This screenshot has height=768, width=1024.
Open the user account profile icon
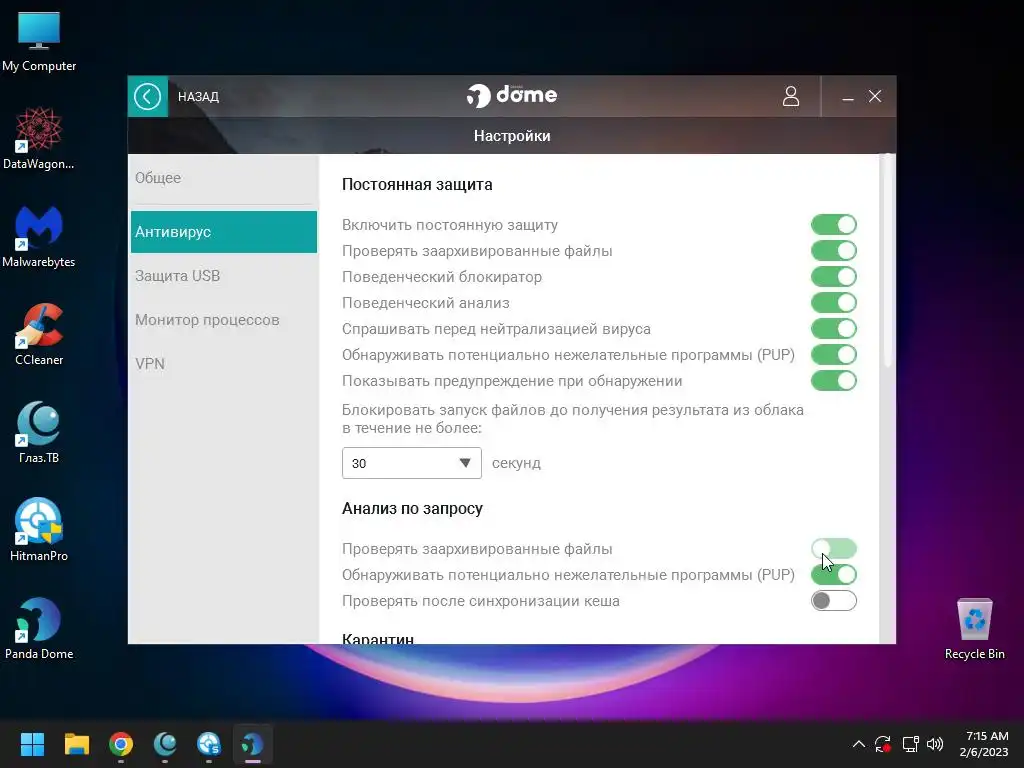[791, 97]
